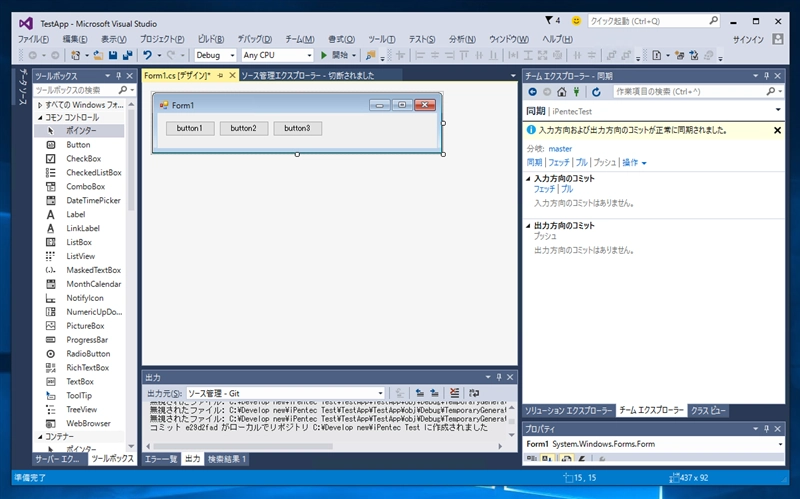This screenshot has height=499, width=800.
Task: Click the master branch link
Action: click(560, 149)
